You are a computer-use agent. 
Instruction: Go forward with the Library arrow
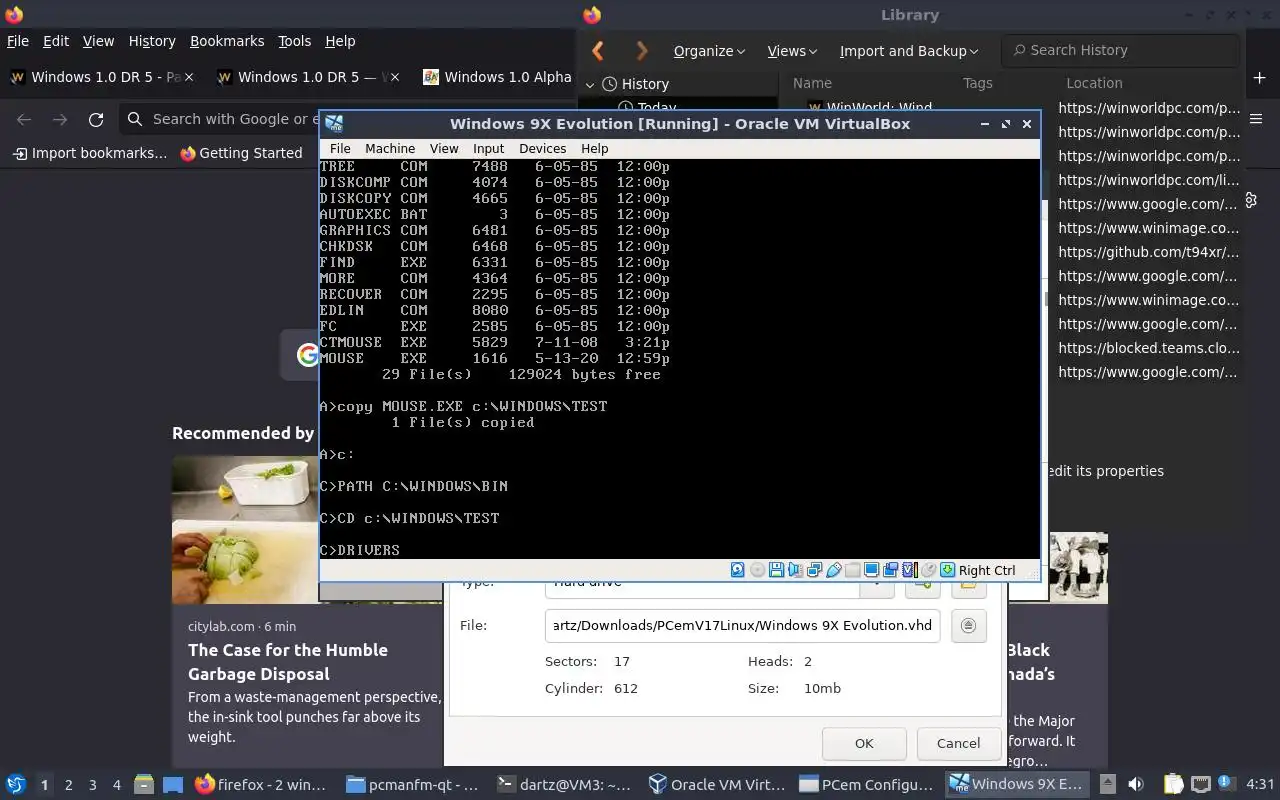pos(642,50)
